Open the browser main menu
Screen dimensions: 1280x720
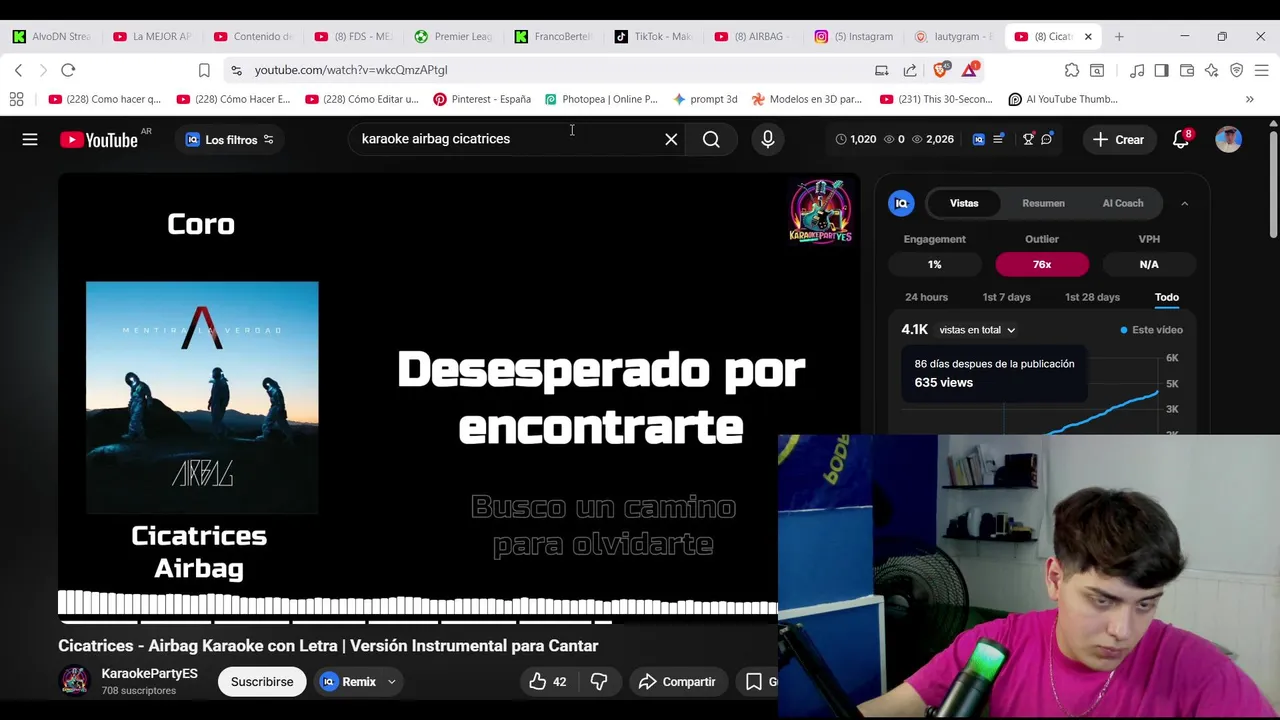pos(1262,70)
